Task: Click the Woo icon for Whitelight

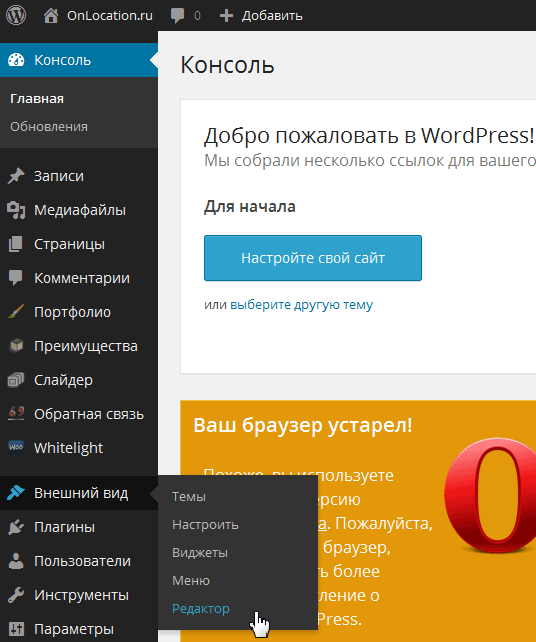Action: pos(16,447)
